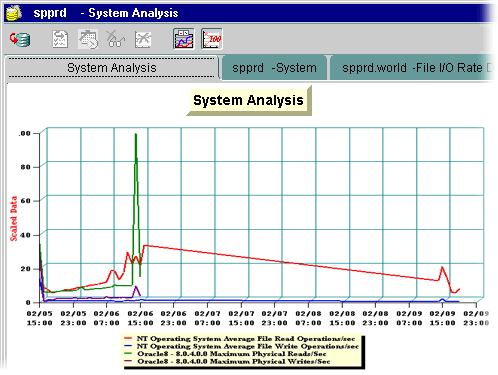Click the green Physical Reads spike peak
Screen dimensions: 498x375
(136, 134)
